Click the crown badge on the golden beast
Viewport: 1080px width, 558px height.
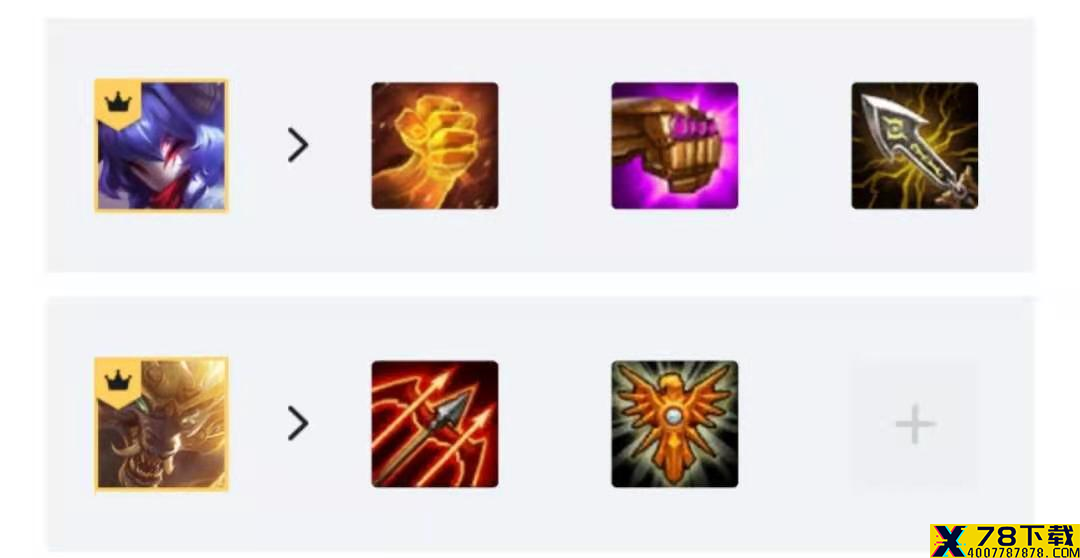pos(118,381)
